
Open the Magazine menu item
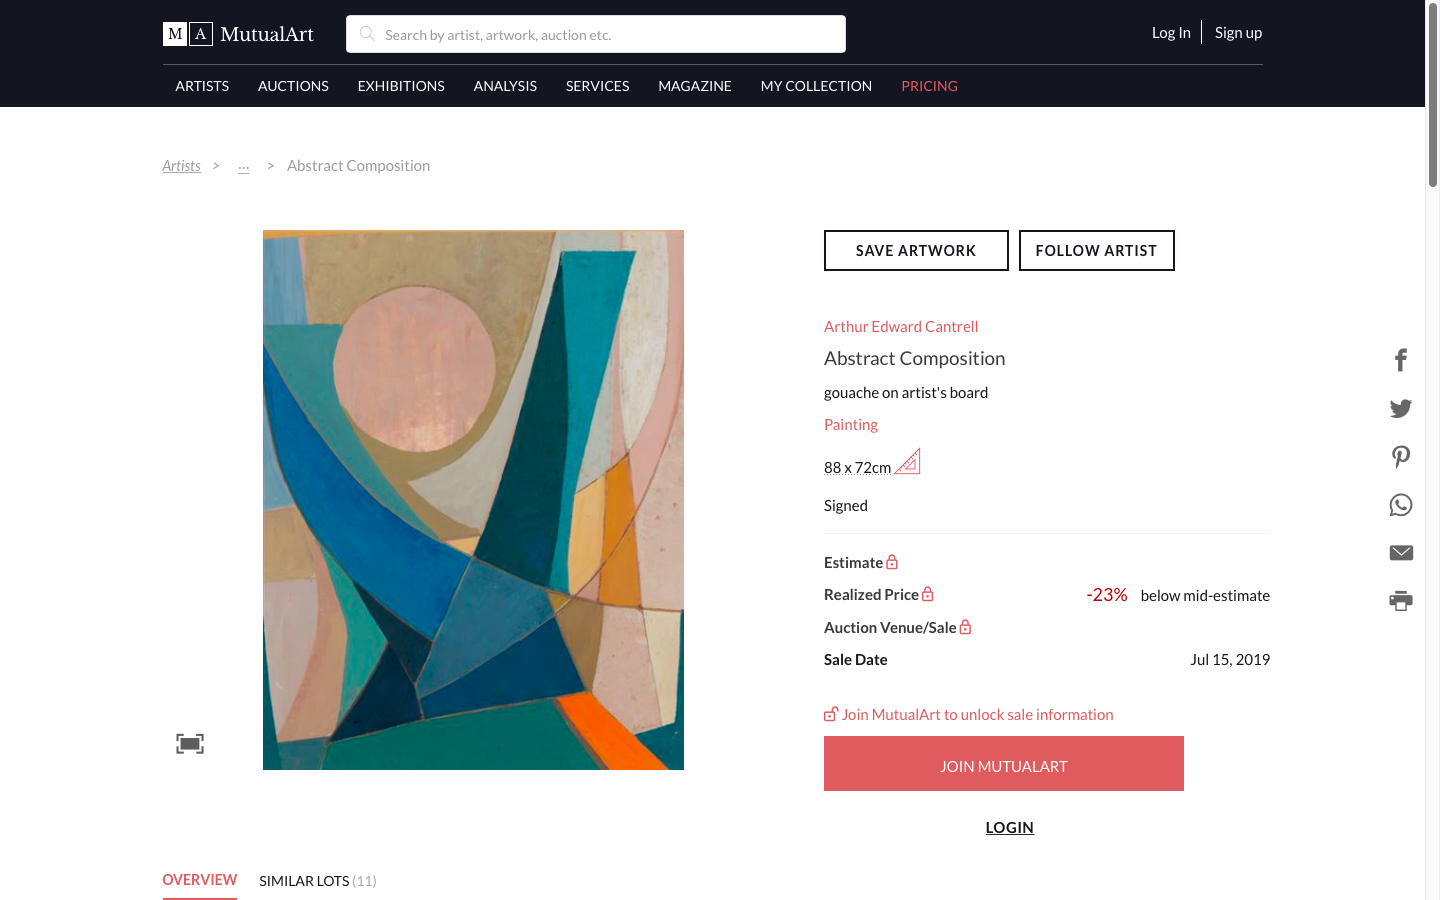(x=695, y=86)
